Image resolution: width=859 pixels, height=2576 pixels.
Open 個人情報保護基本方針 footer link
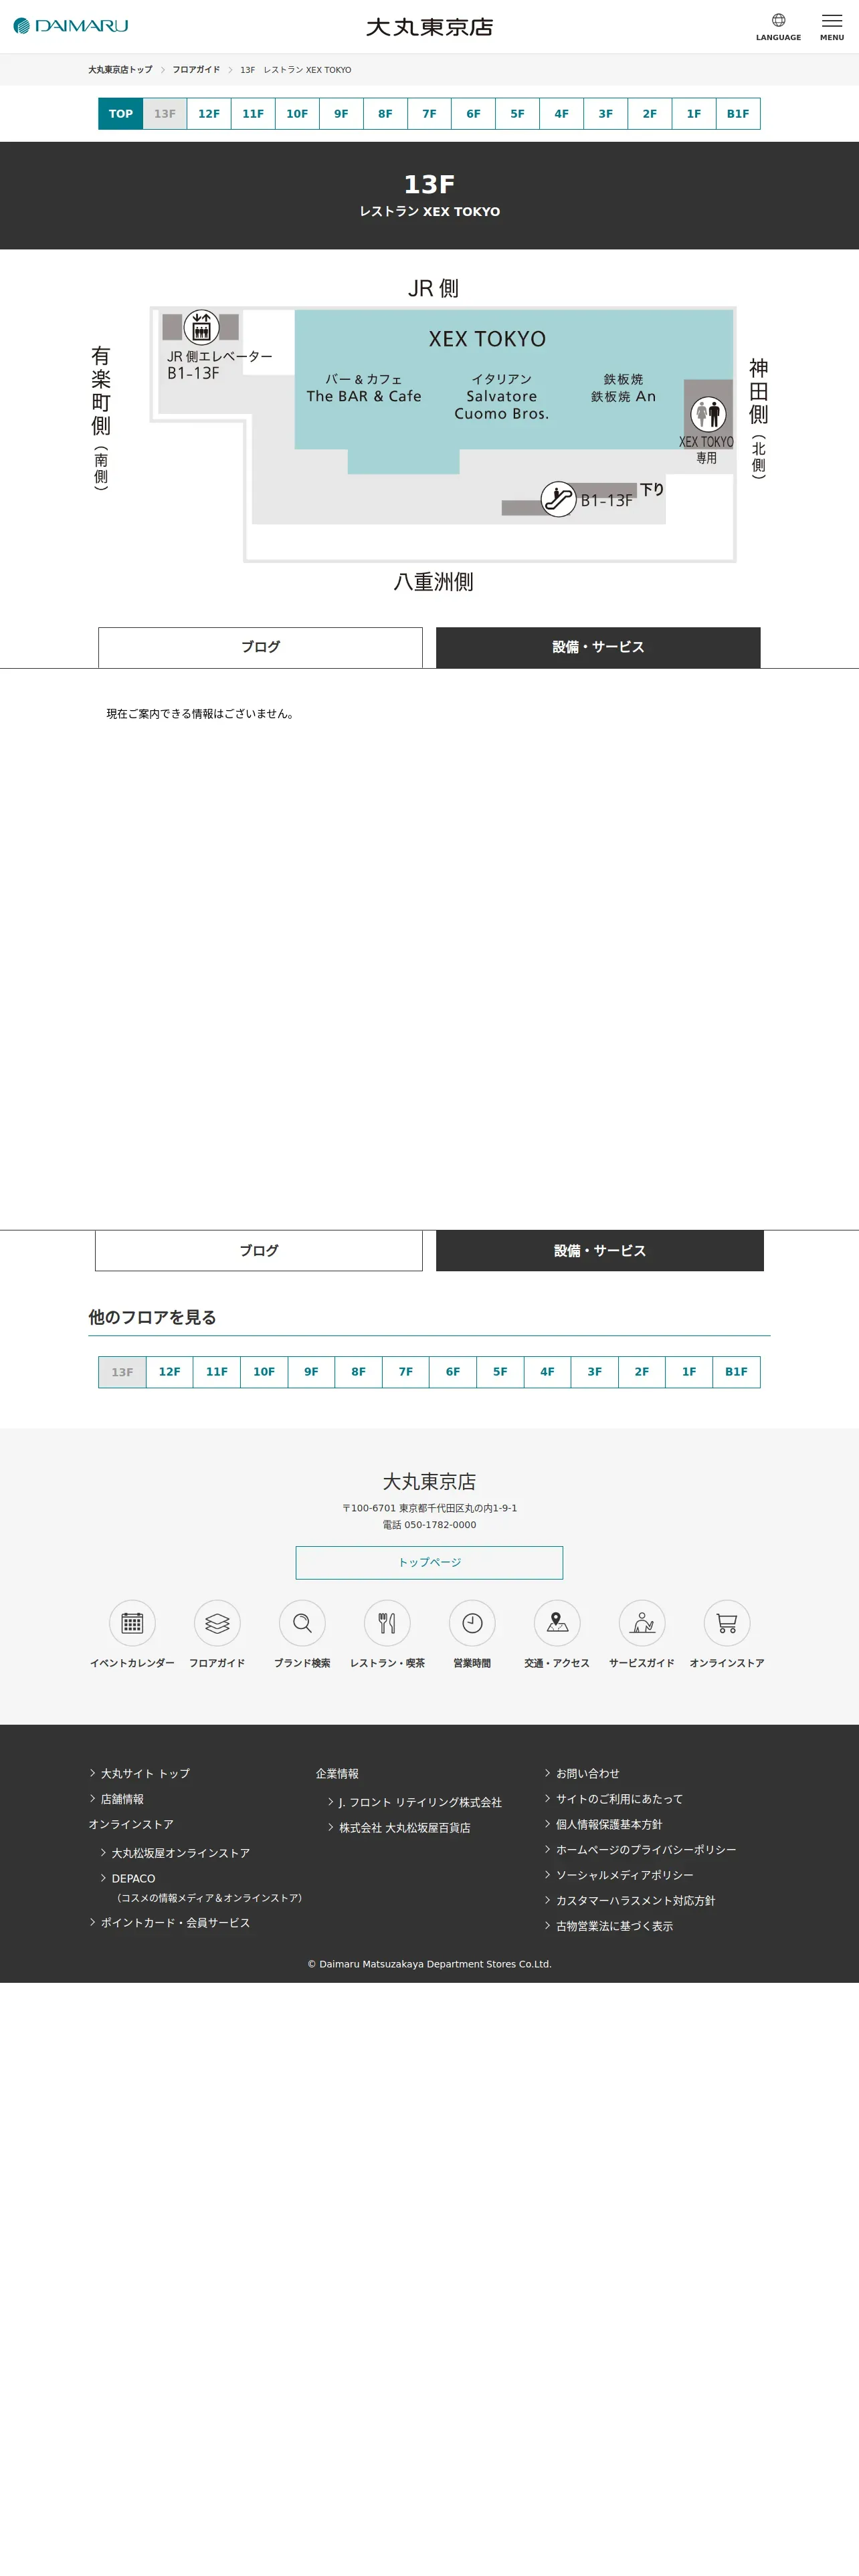(x=609, y=1824)
